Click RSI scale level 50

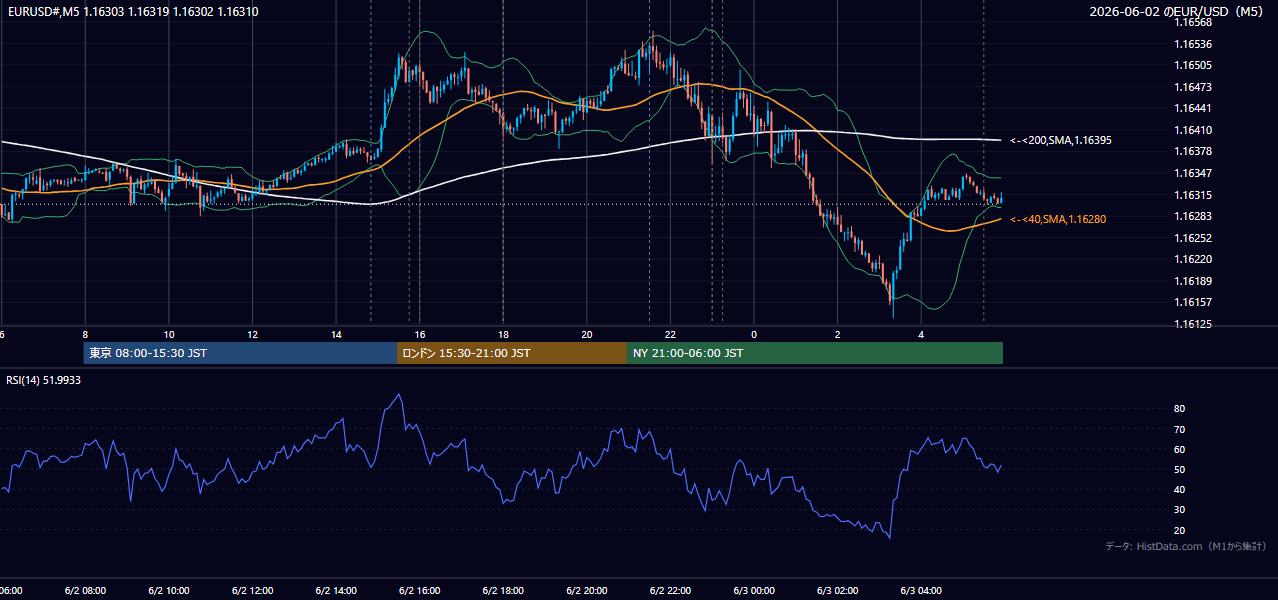point(1179,469)
